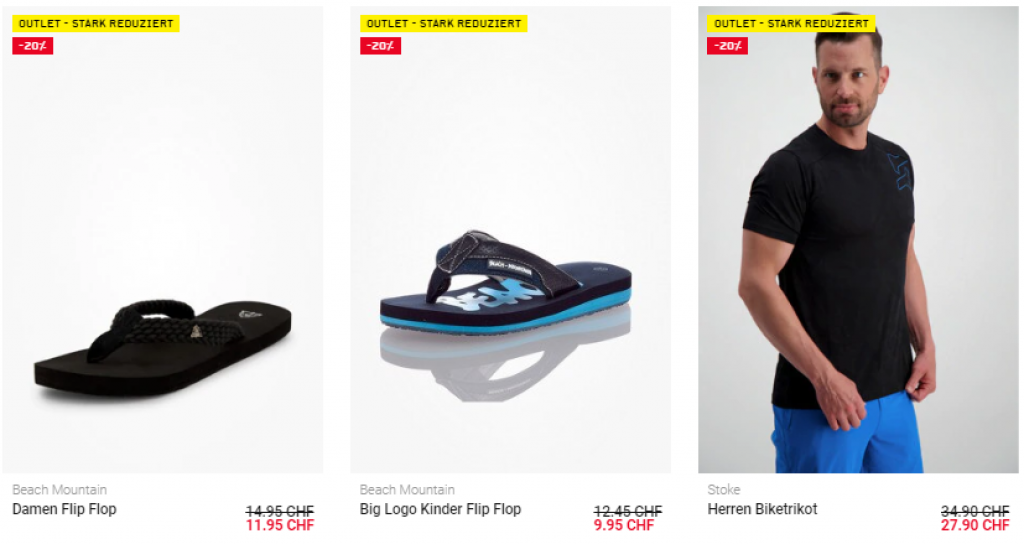
Task: Select Beach Mountain brand above Damen Flip Flop
Action: [59, 490]
